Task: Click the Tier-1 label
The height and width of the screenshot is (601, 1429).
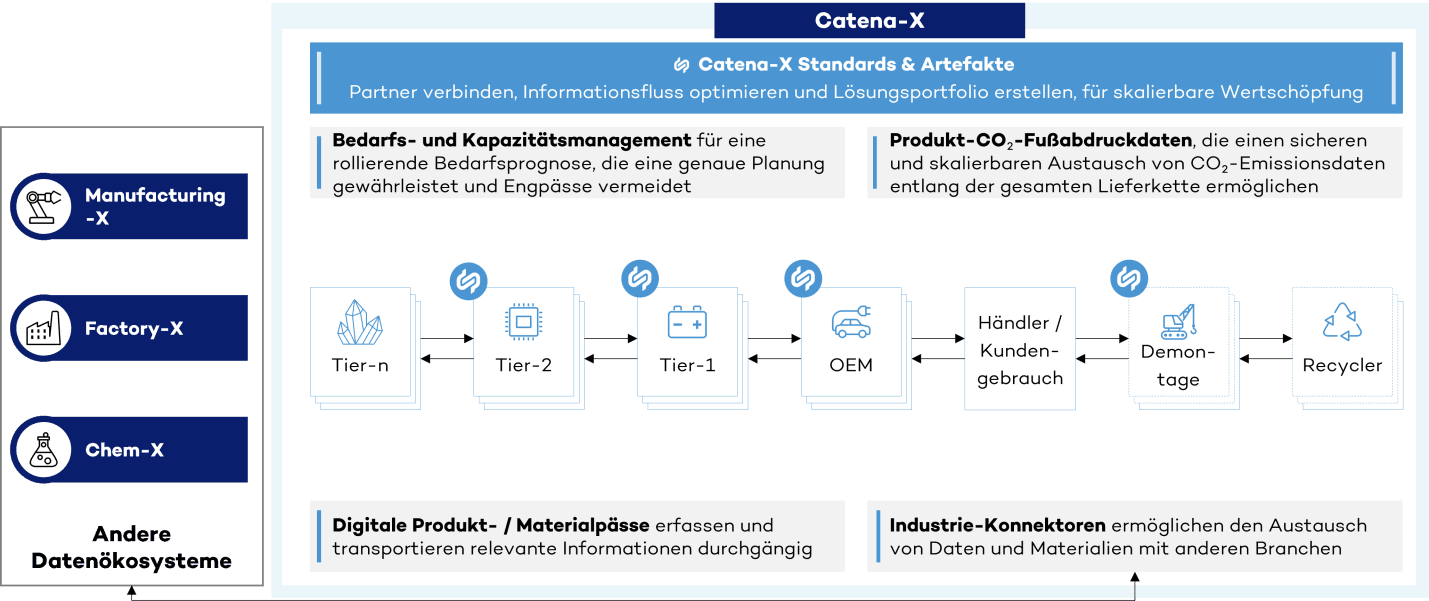Action: click(x=687, y=365)
